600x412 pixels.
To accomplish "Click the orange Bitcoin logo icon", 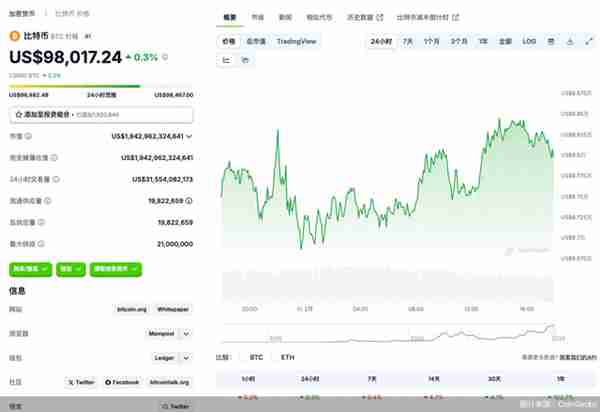I will point(15,36).
